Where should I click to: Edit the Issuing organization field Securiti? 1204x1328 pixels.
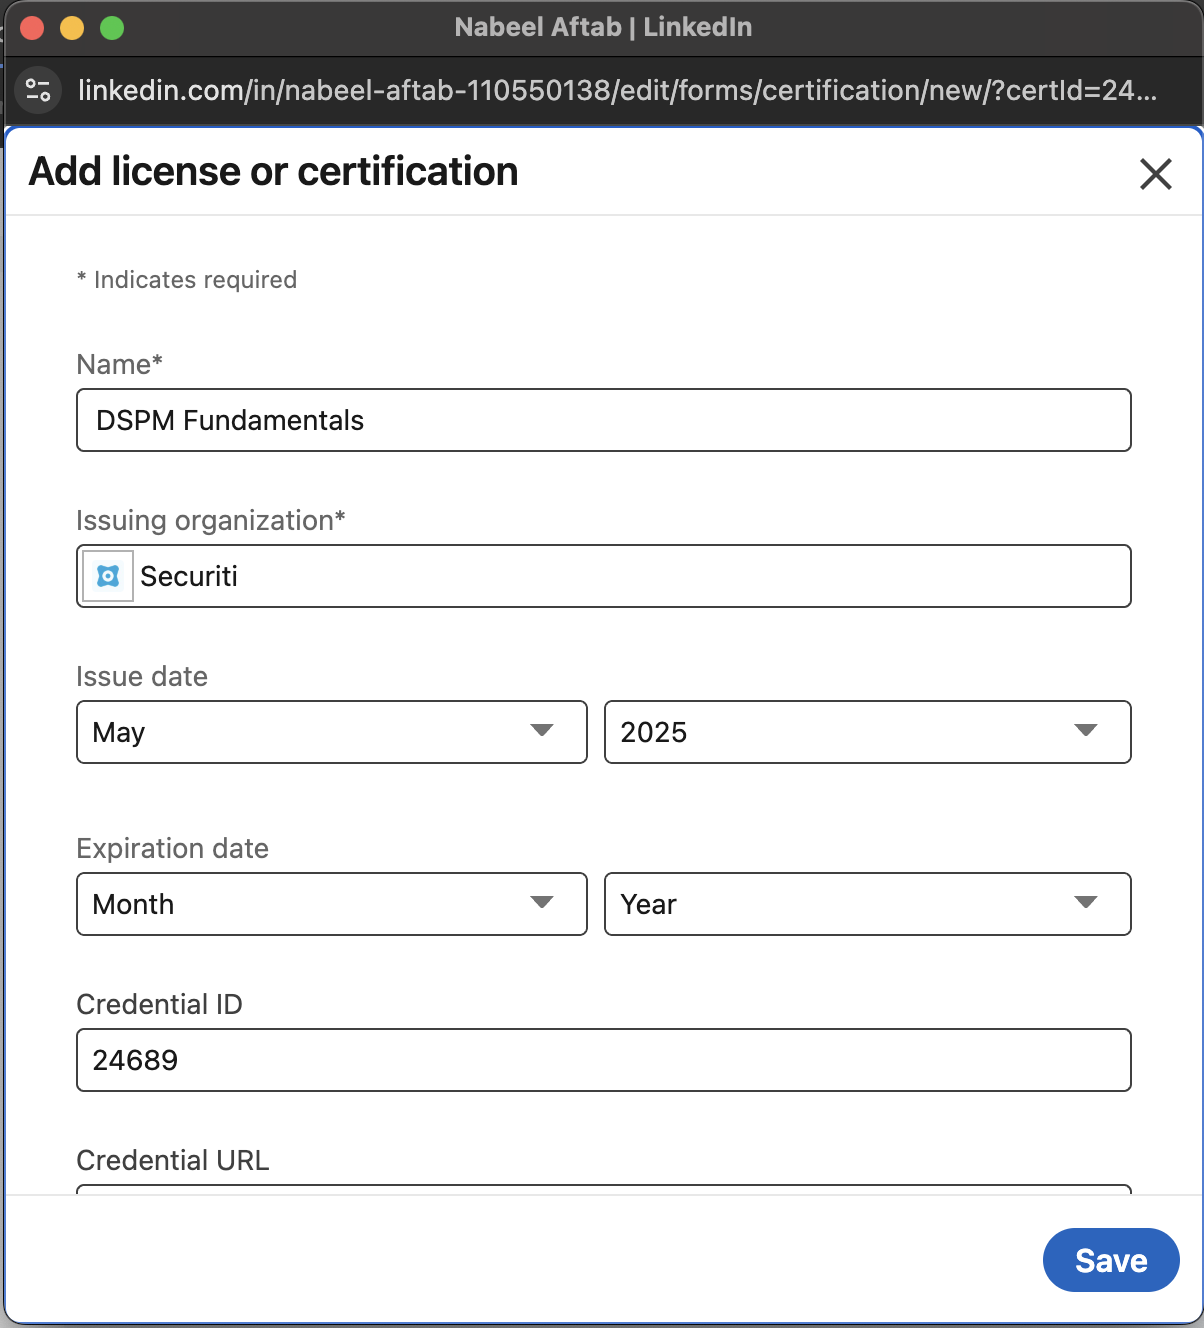(604, 576)
